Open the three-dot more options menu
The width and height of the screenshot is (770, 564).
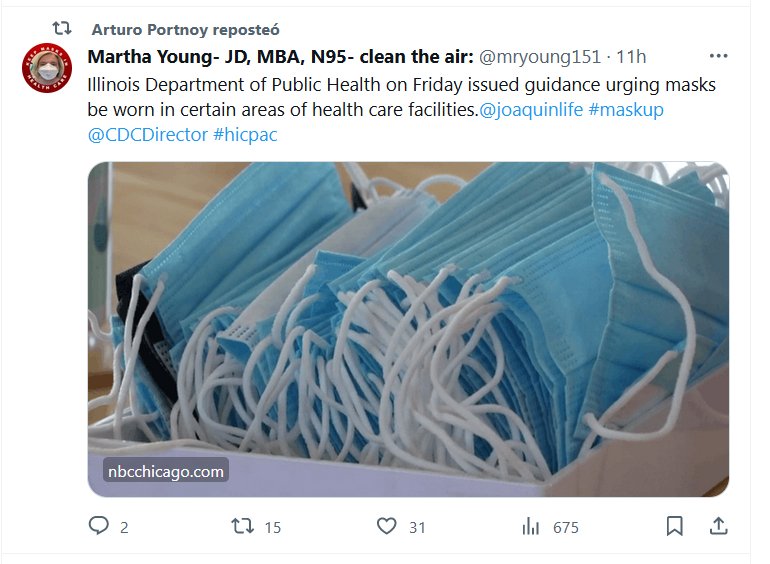718,56
